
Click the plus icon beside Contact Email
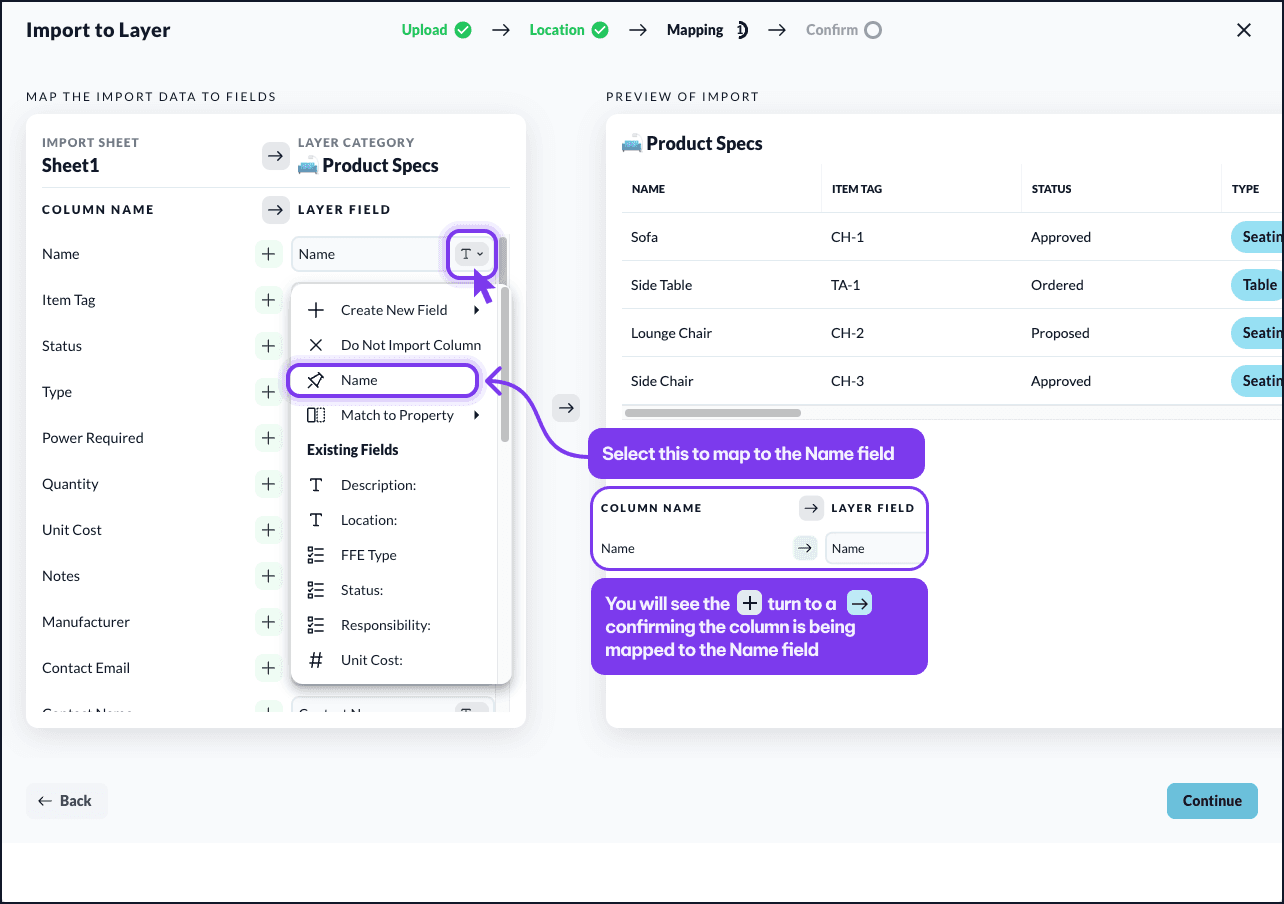click(x=268, y=668)
